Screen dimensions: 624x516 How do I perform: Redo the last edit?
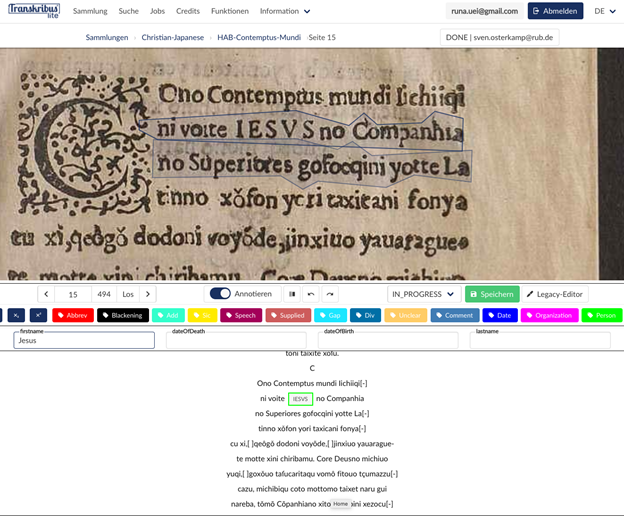point(330,294)
